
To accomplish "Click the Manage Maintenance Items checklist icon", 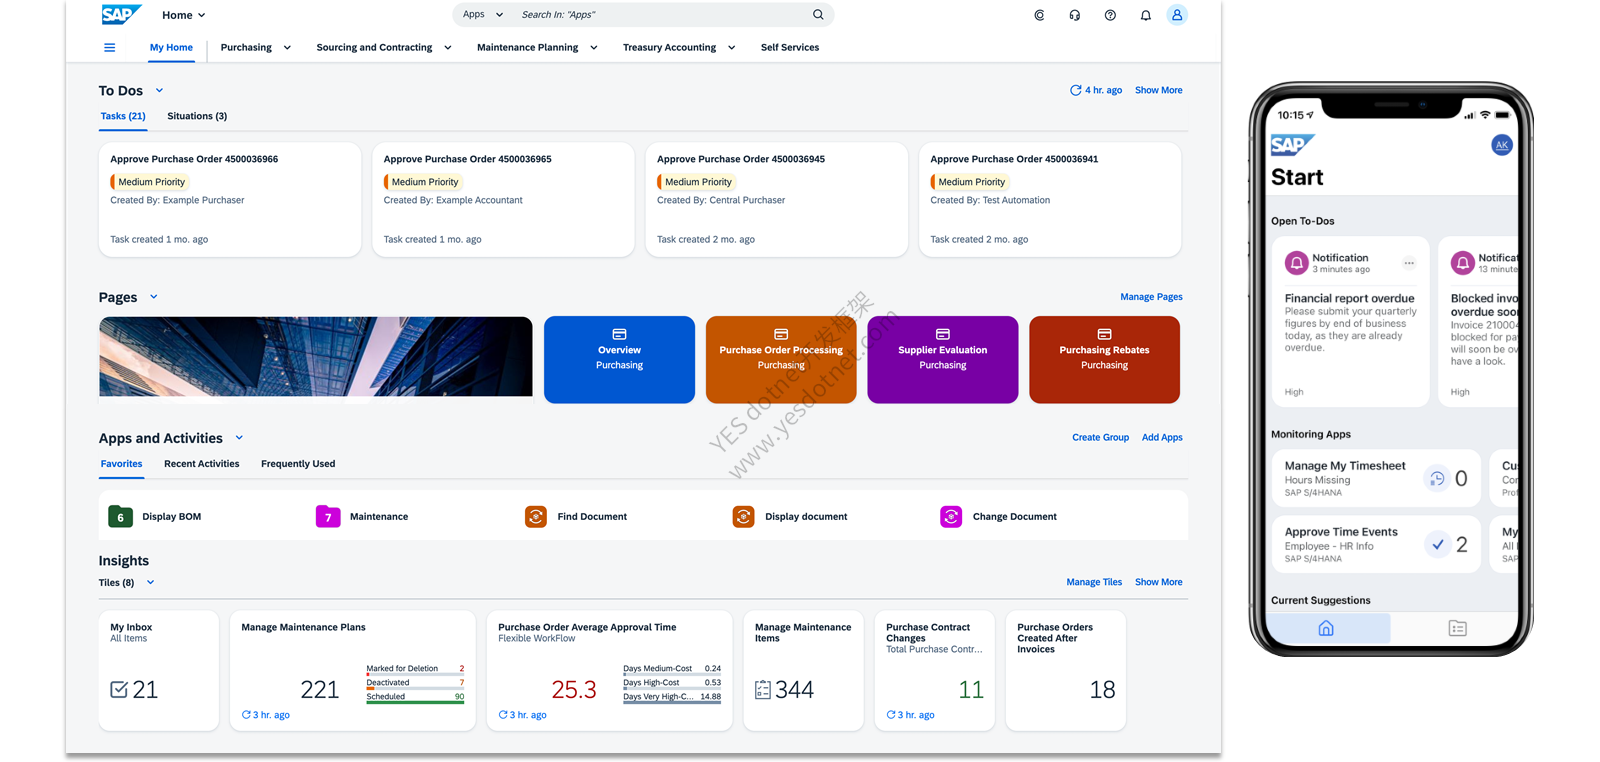I will click(x=763, y=689).
